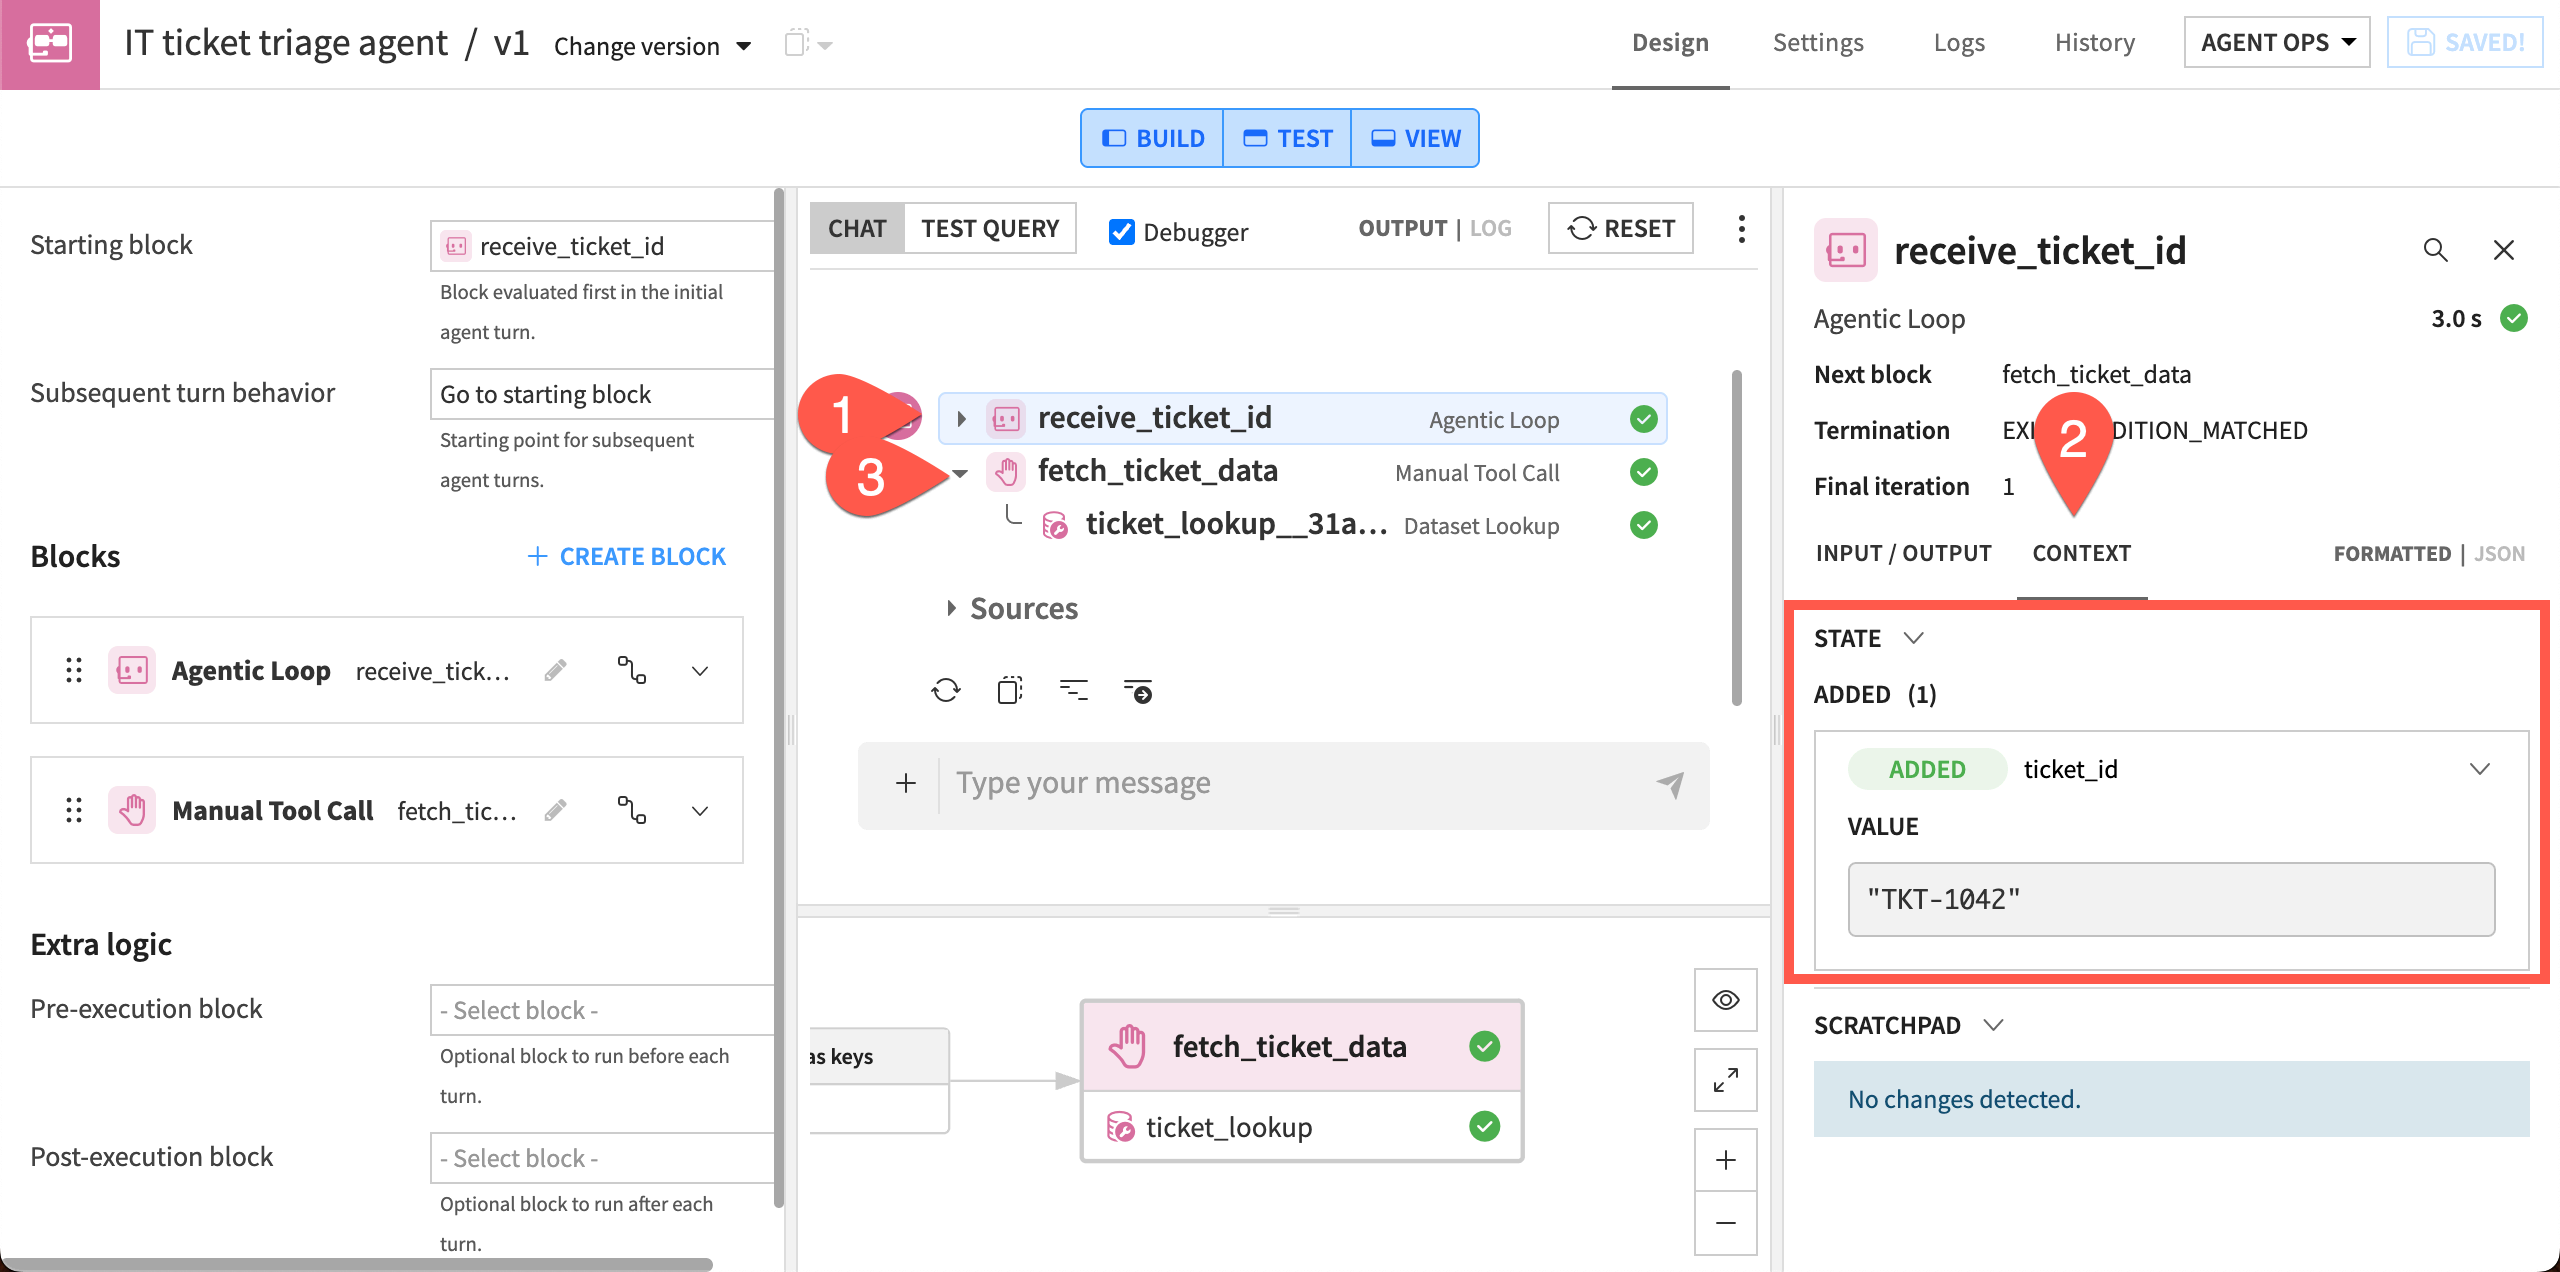Click the expand fullscreen graph icon
Screen dimensions: 2560x1272
click(x=1726, y=1080)
